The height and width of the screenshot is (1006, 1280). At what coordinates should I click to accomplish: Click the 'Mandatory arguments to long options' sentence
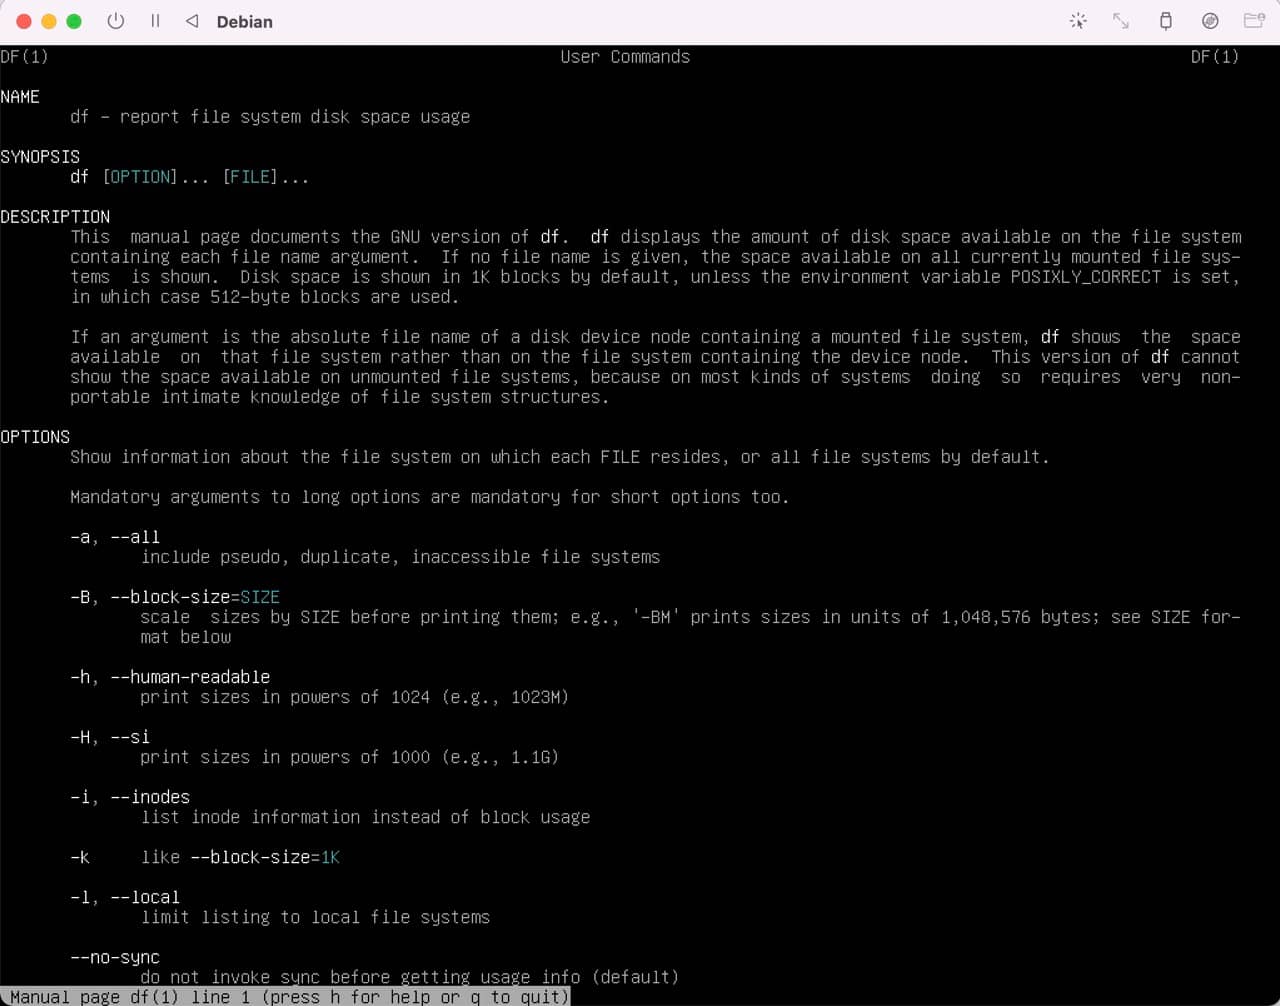(430, 497)
